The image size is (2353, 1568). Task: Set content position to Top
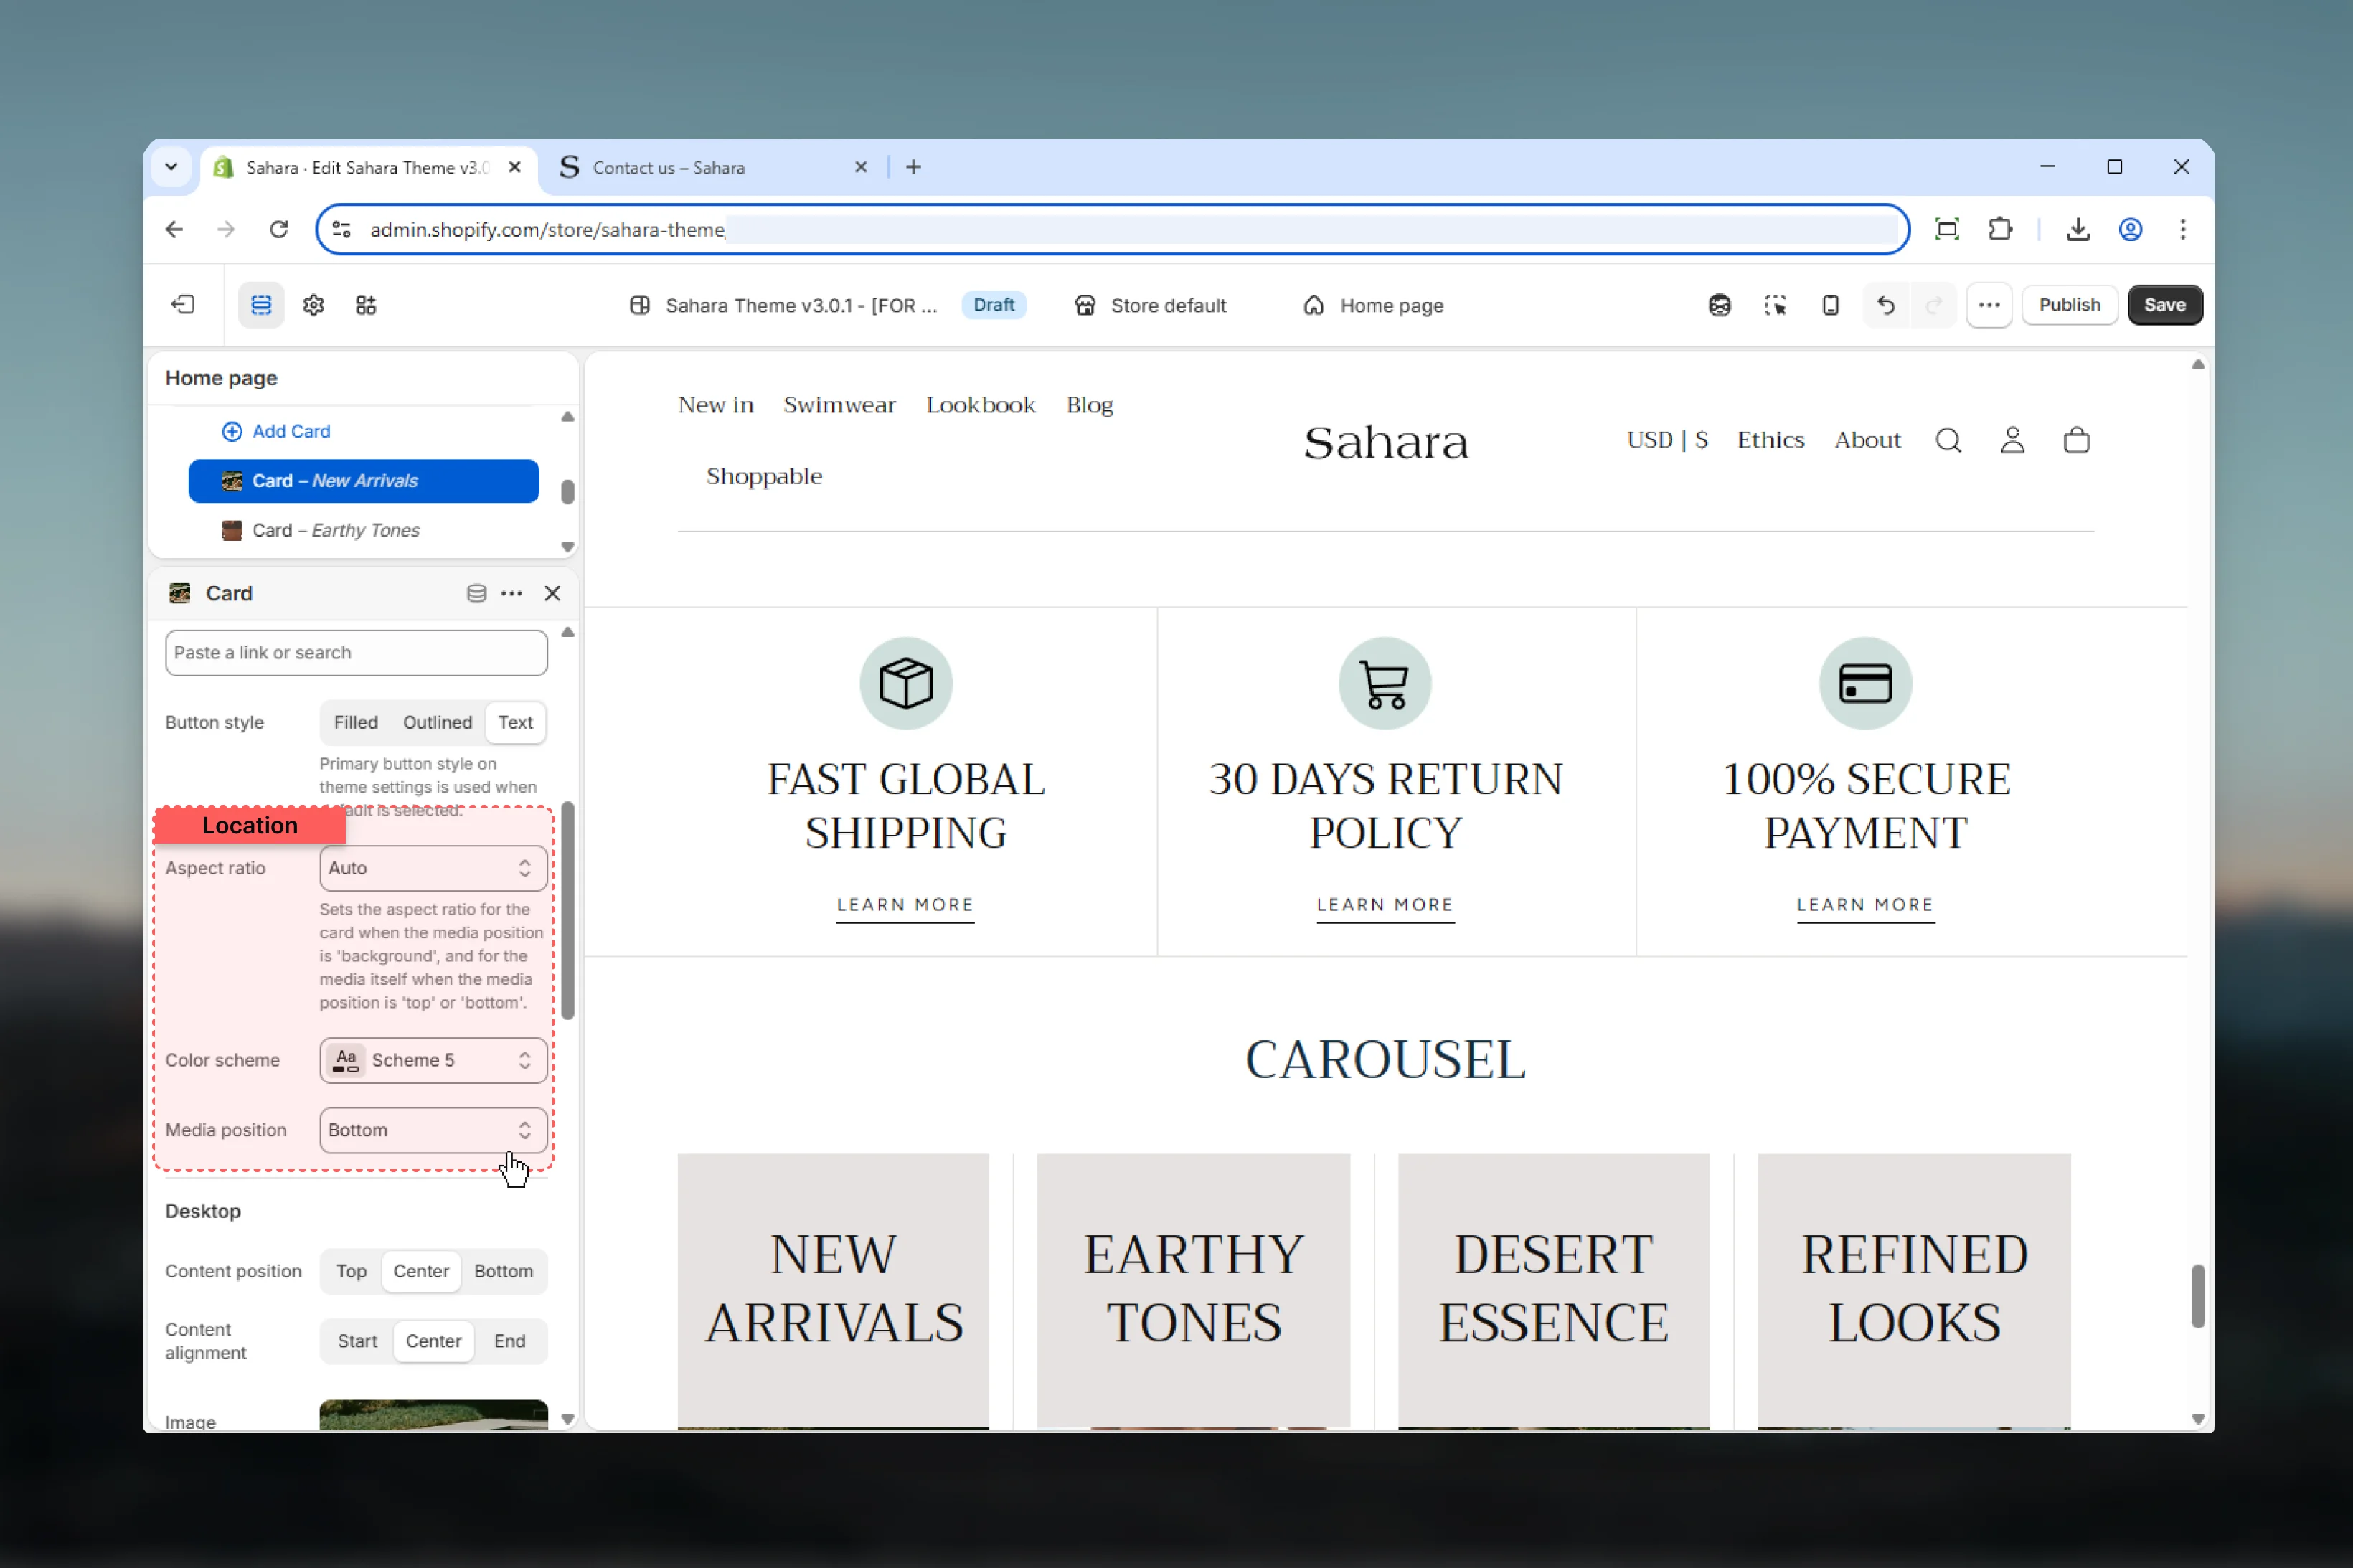pyautogui.click(x=351, y=1271)
